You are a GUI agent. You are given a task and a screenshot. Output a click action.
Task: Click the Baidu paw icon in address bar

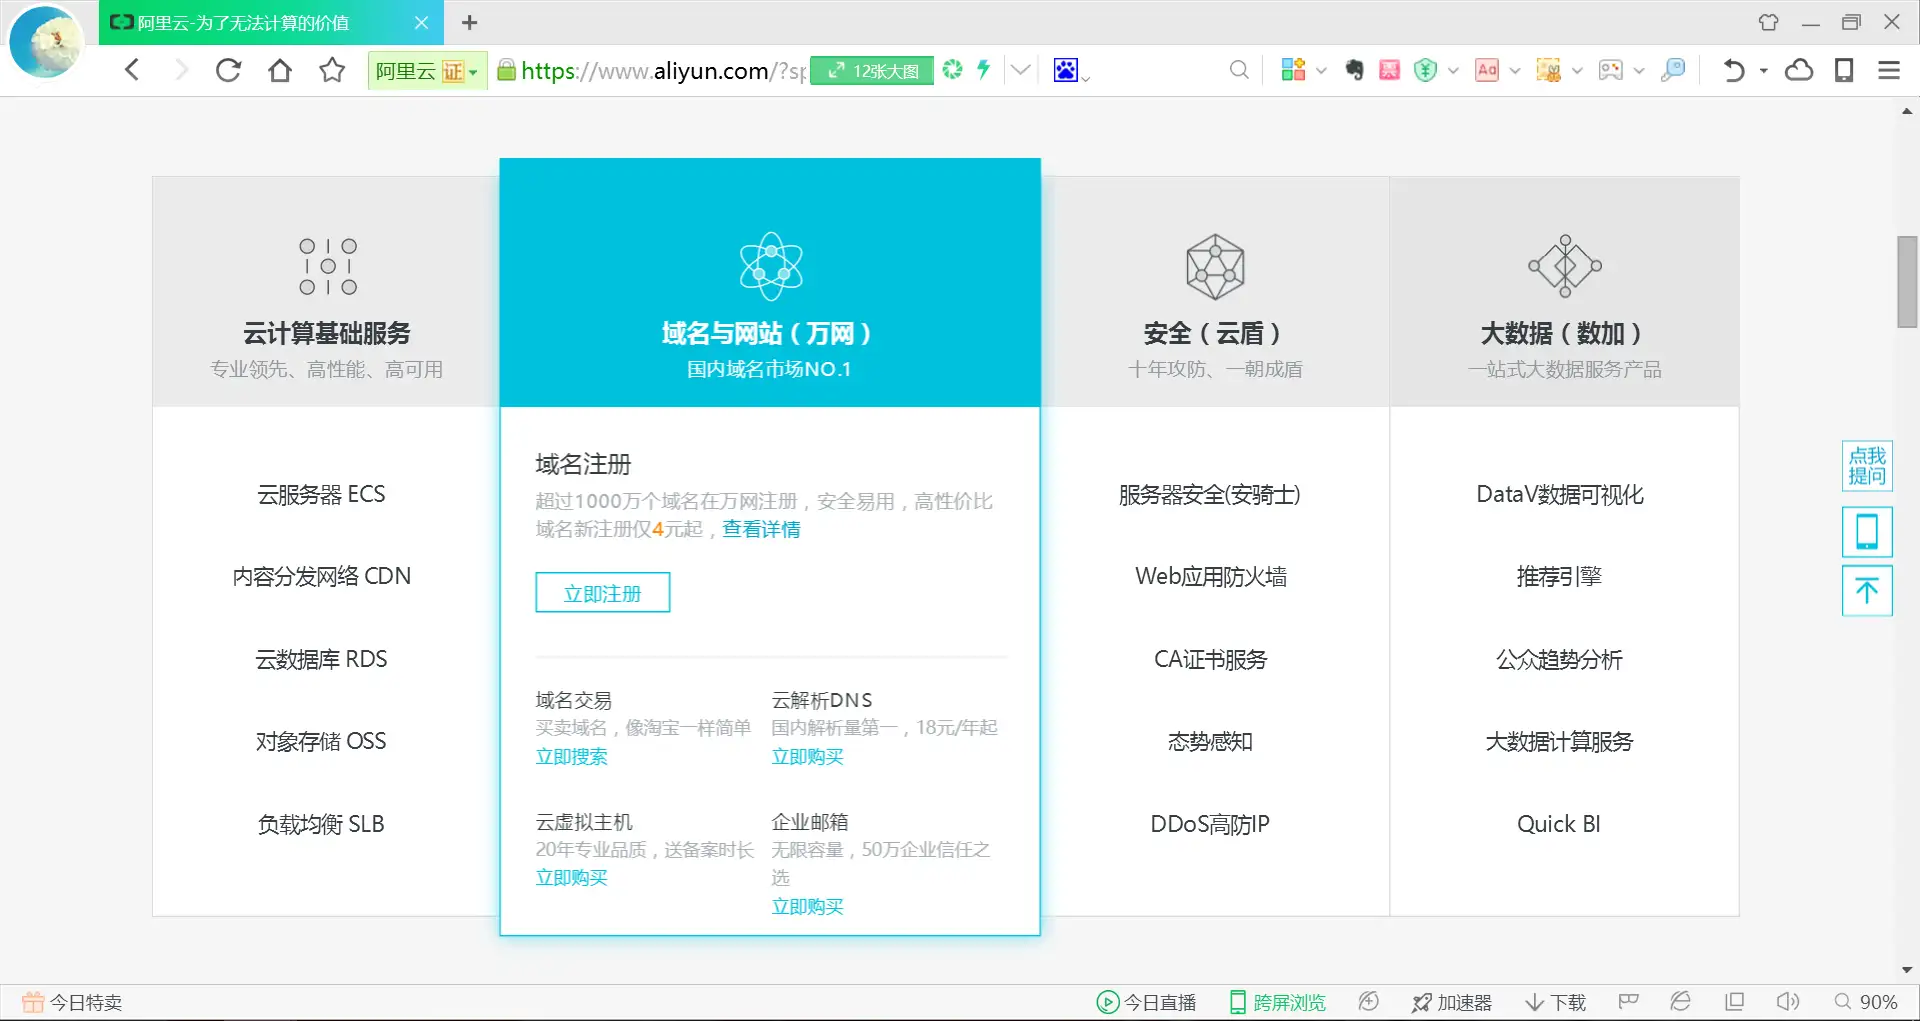tap(1066, 70)
